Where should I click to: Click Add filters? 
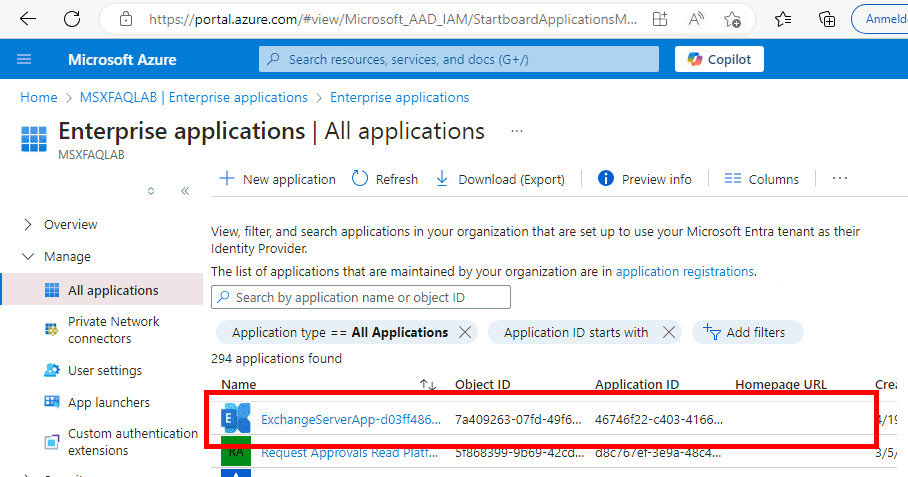747,332
